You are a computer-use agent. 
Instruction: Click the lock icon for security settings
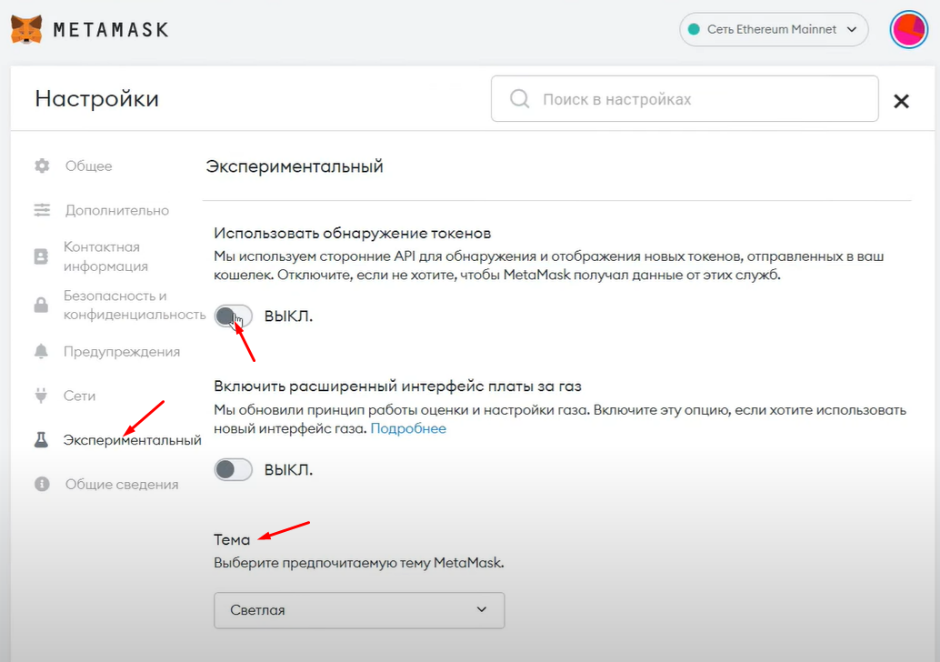41,305
